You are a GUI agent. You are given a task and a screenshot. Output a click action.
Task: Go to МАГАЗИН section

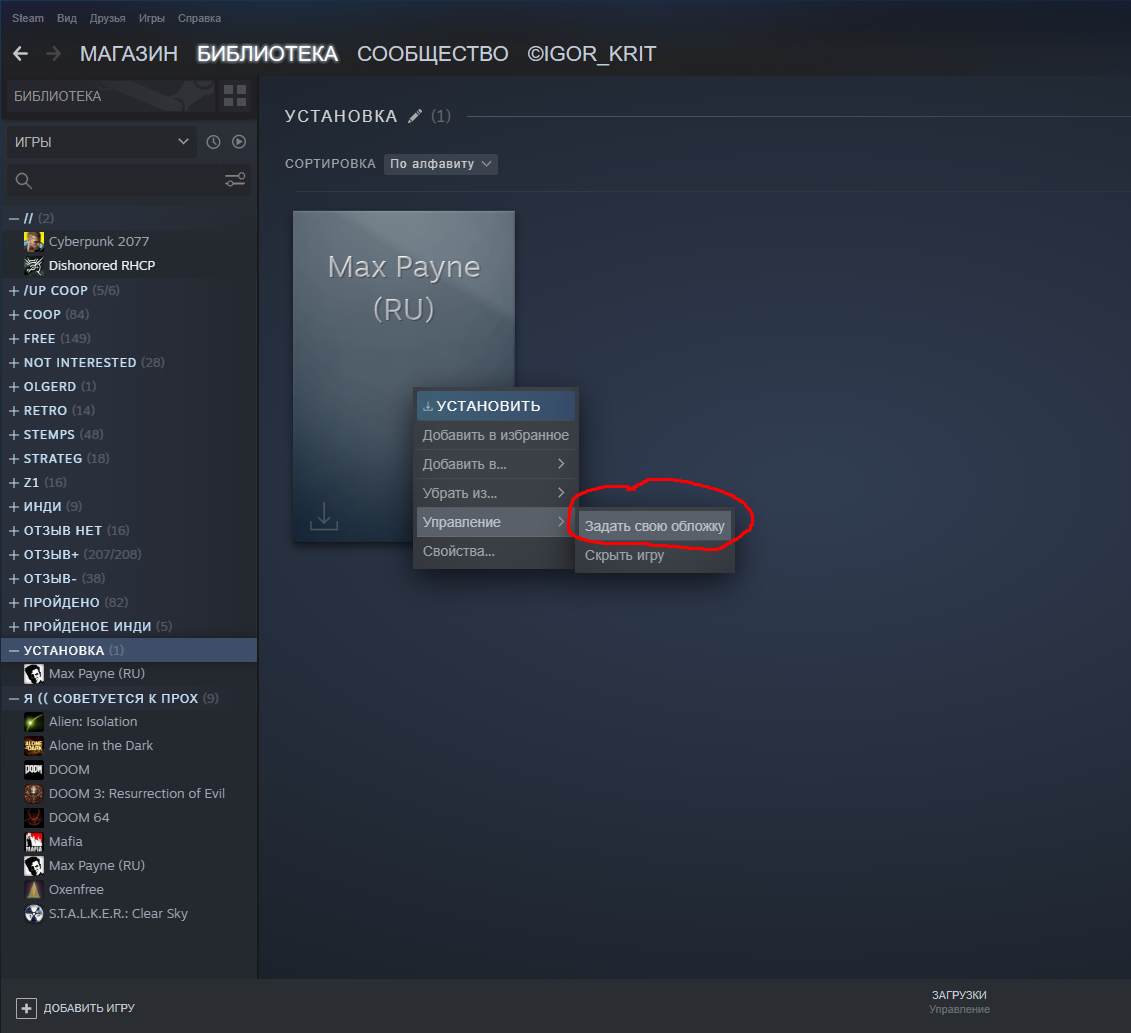coord(128,53)
